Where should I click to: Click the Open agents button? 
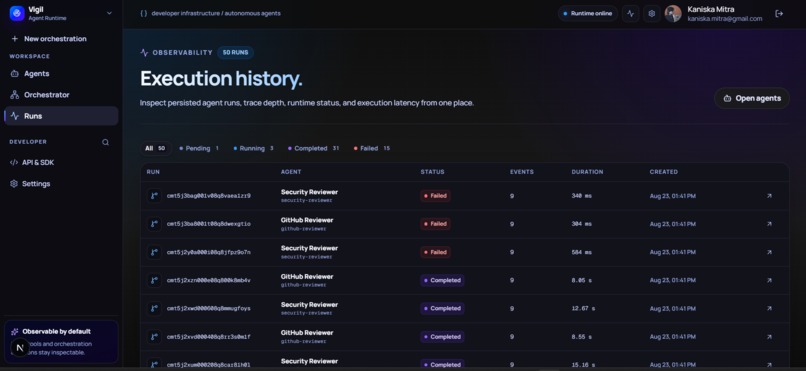[752, 98]
